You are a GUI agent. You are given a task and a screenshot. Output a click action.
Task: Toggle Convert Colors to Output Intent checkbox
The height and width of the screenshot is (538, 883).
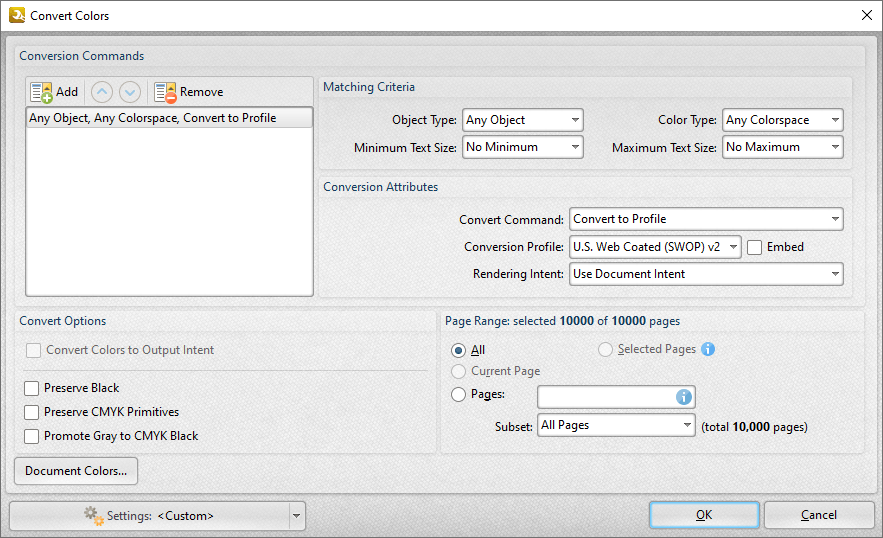tap(33, 350)
